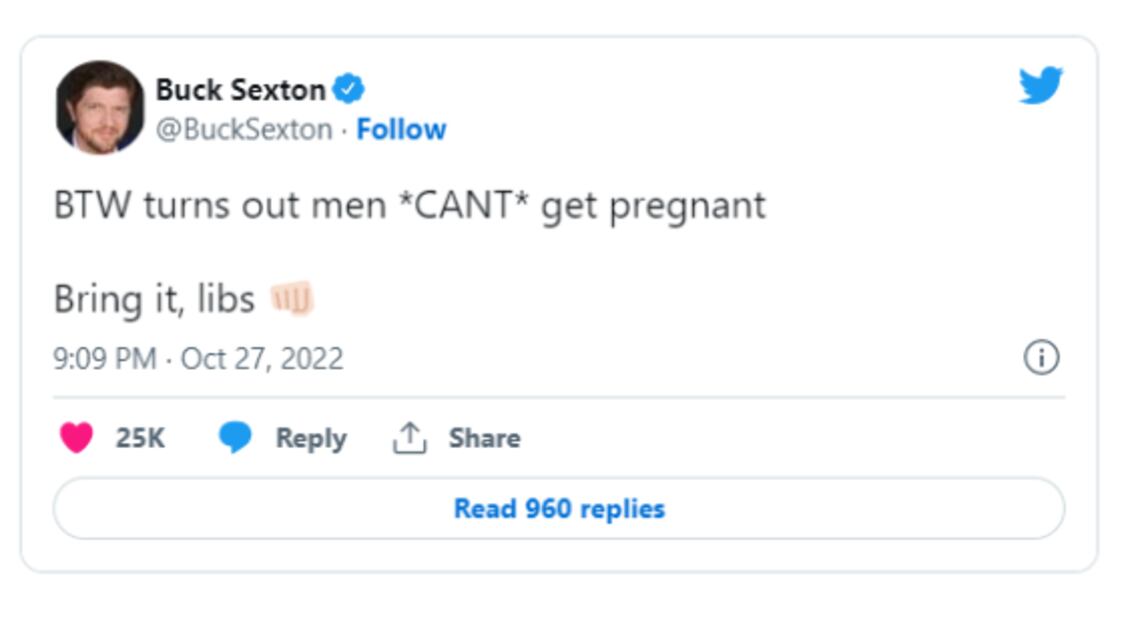Click the Reply text label
1138x620 pixels.
click(x=311, y=438)
